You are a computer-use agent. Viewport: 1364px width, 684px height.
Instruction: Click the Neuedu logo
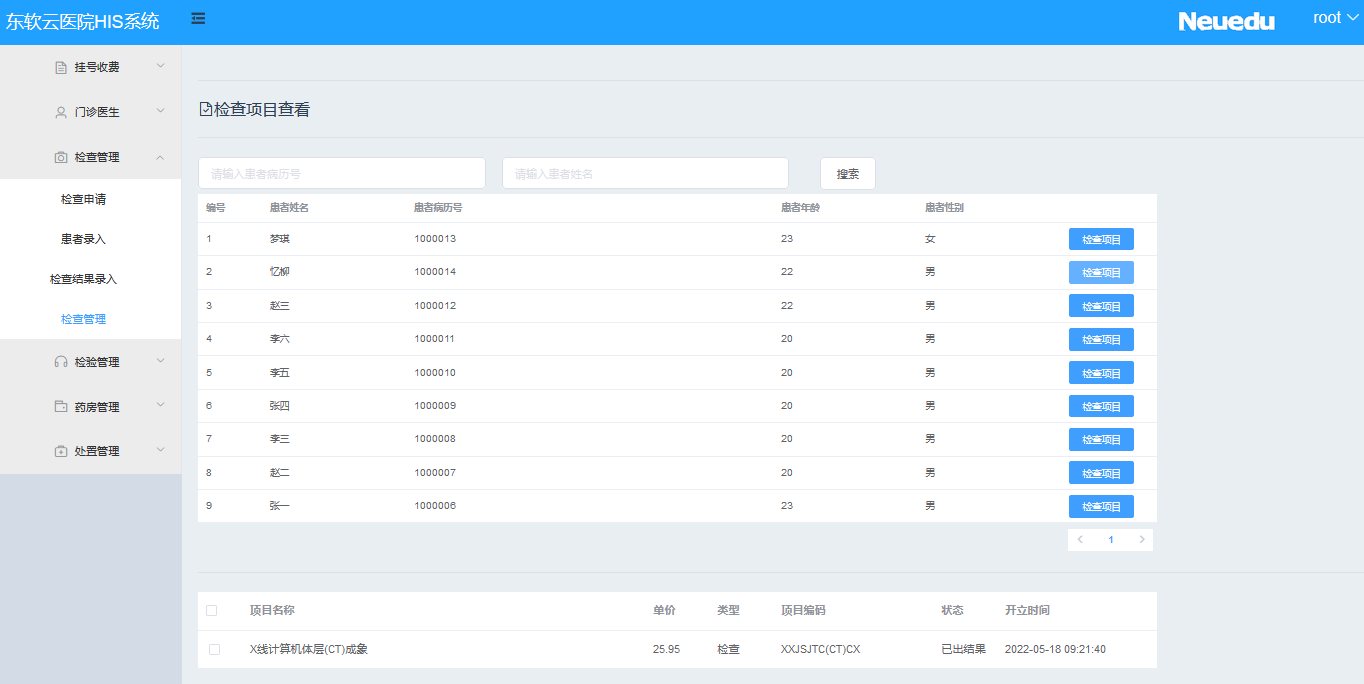coord(1226,21)
